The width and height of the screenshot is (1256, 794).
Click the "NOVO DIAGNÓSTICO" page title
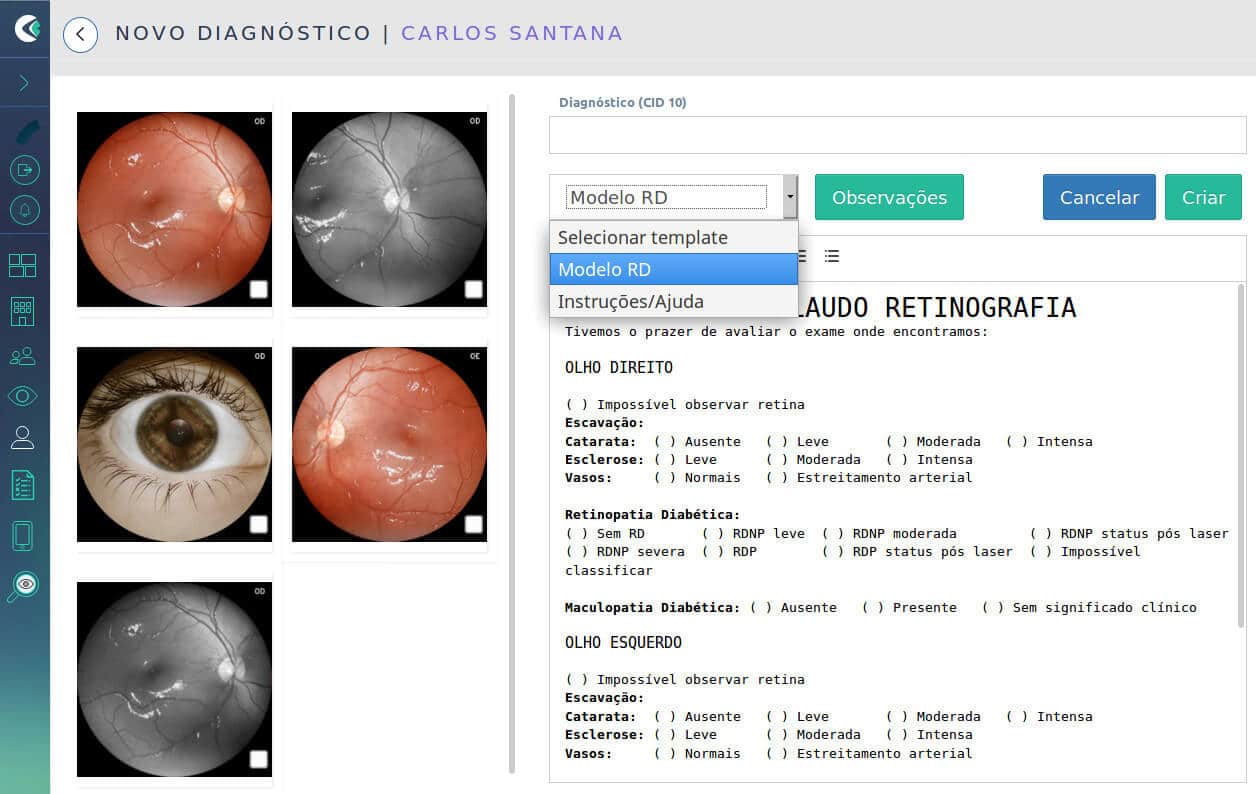(243, 33)
